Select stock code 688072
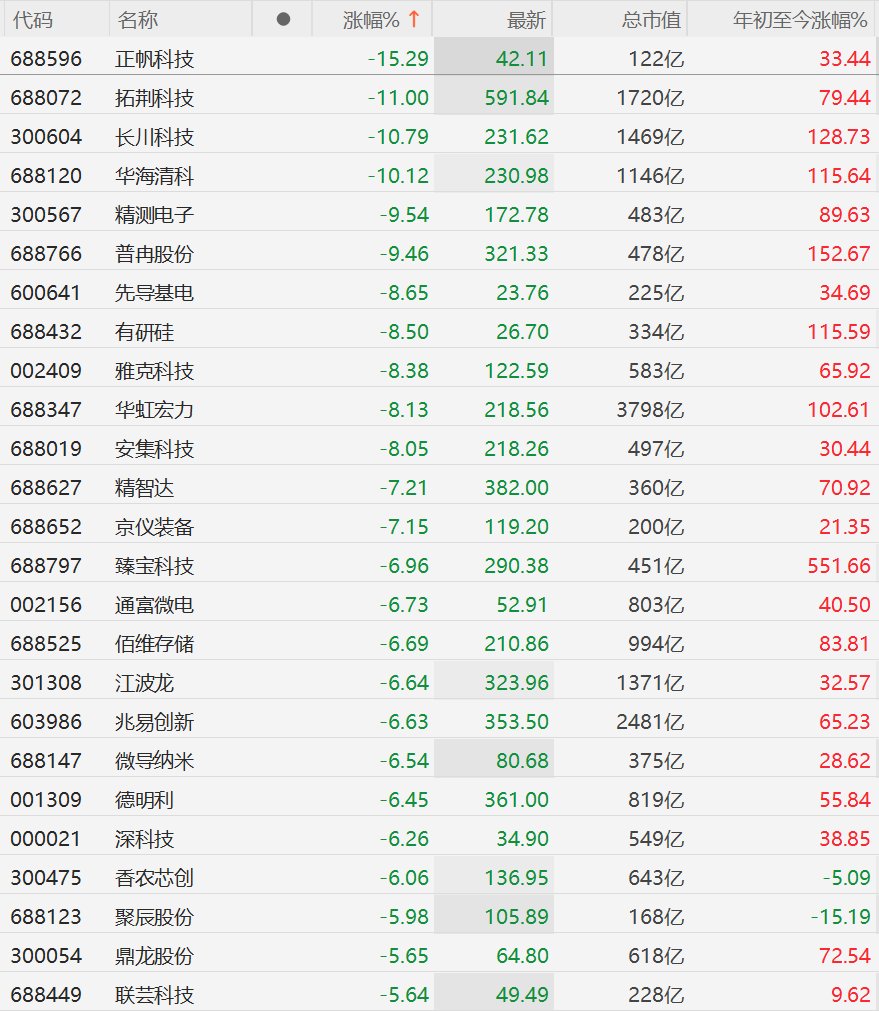The height and width of the screenshot is (1011, 879). [46, 98]
